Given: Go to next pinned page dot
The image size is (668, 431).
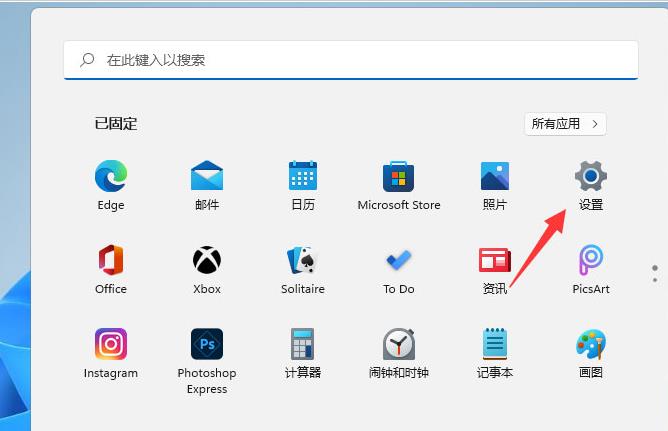Looking at the screenshot, I should pos(655,280).
